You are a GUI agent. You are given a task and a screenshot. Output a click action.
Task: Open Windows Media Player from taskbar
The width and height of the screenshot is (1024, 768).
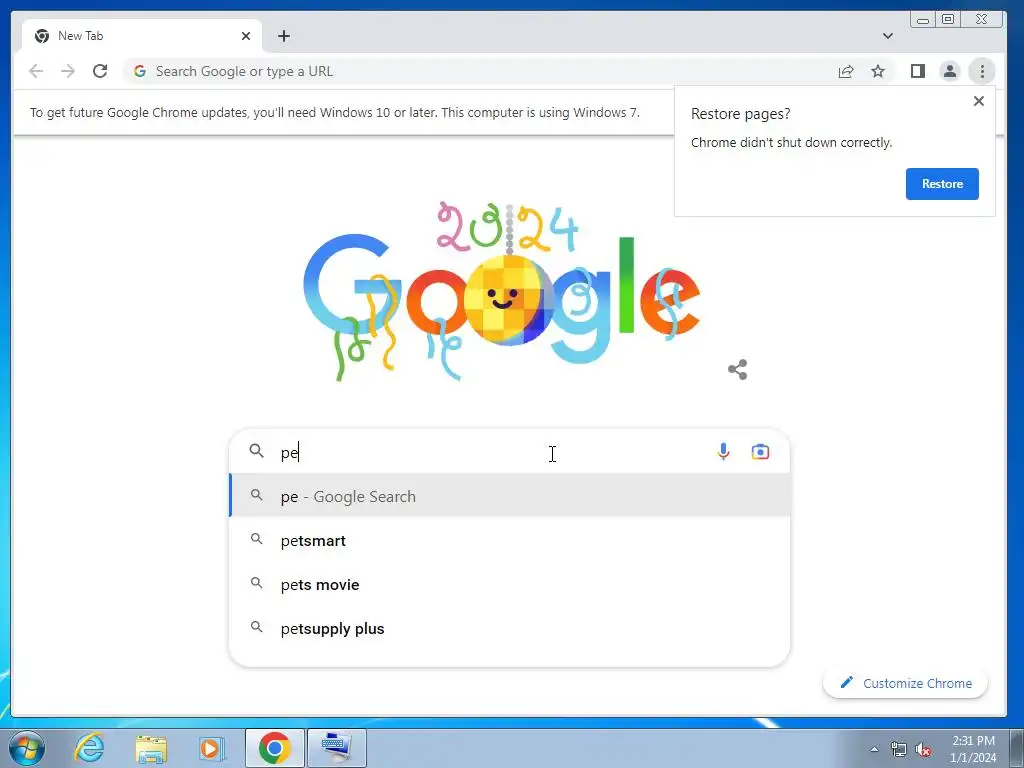coord(211,748)
